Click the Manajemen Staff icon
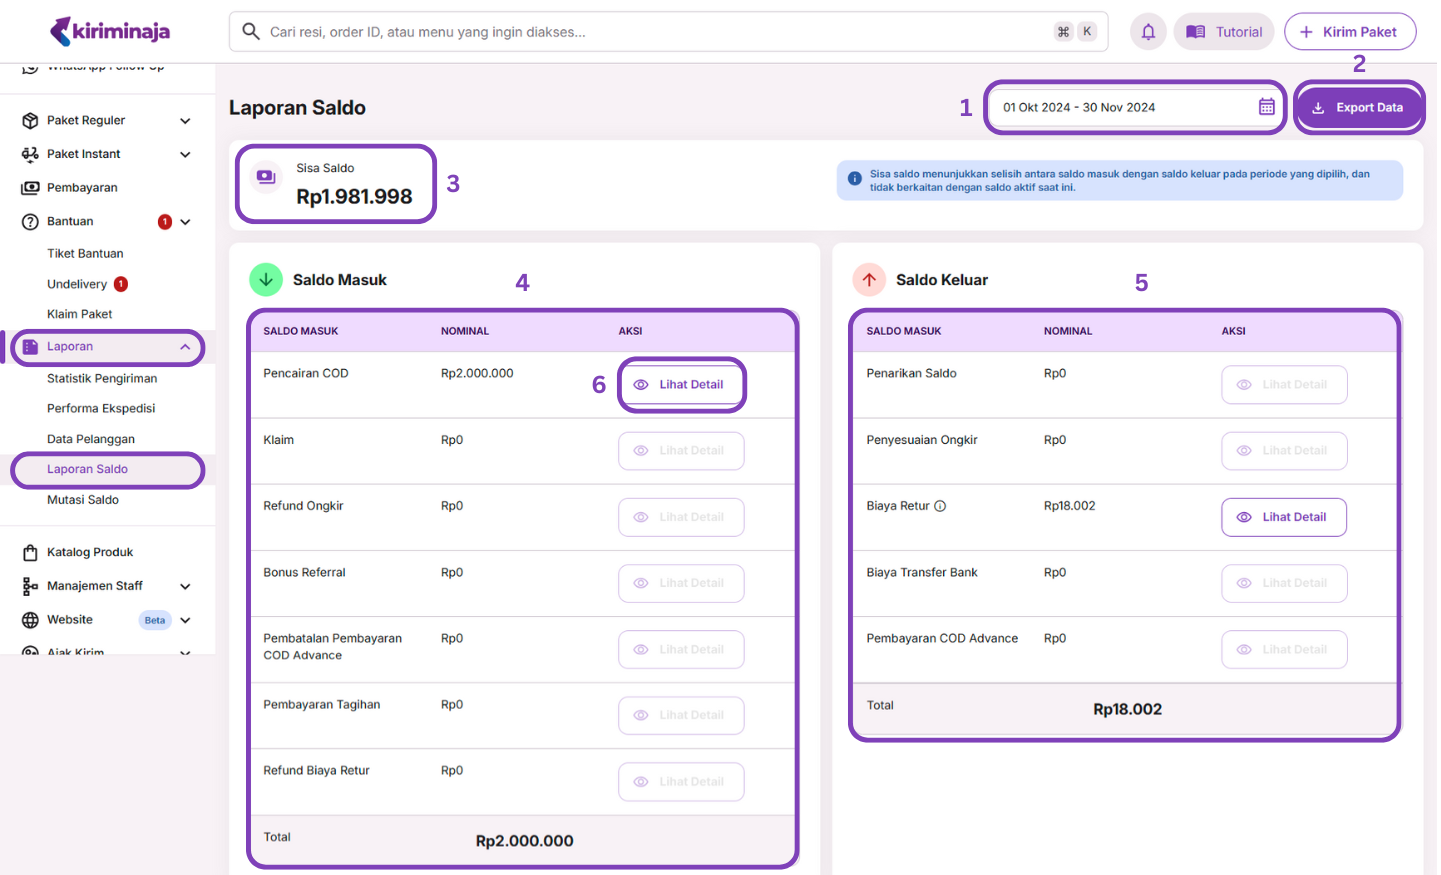This screenshot has width=1441, height=875. 30,586
